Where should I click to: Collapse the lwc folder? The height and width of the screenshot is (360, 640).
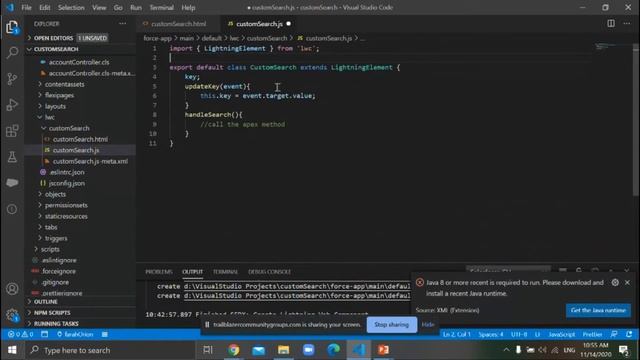pos(49,117)
